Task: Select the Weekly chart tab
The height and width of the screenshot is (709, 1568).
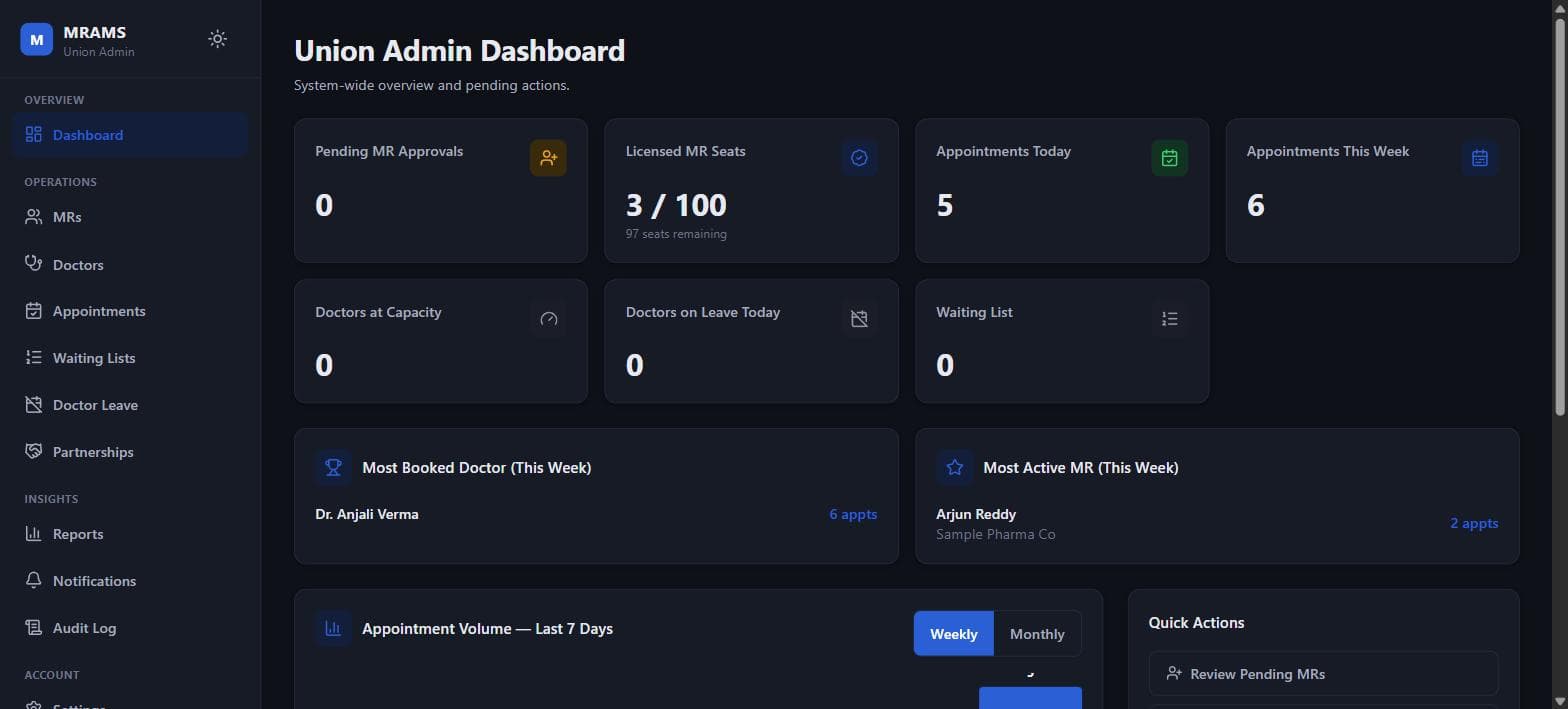Action: pos(954,634)
